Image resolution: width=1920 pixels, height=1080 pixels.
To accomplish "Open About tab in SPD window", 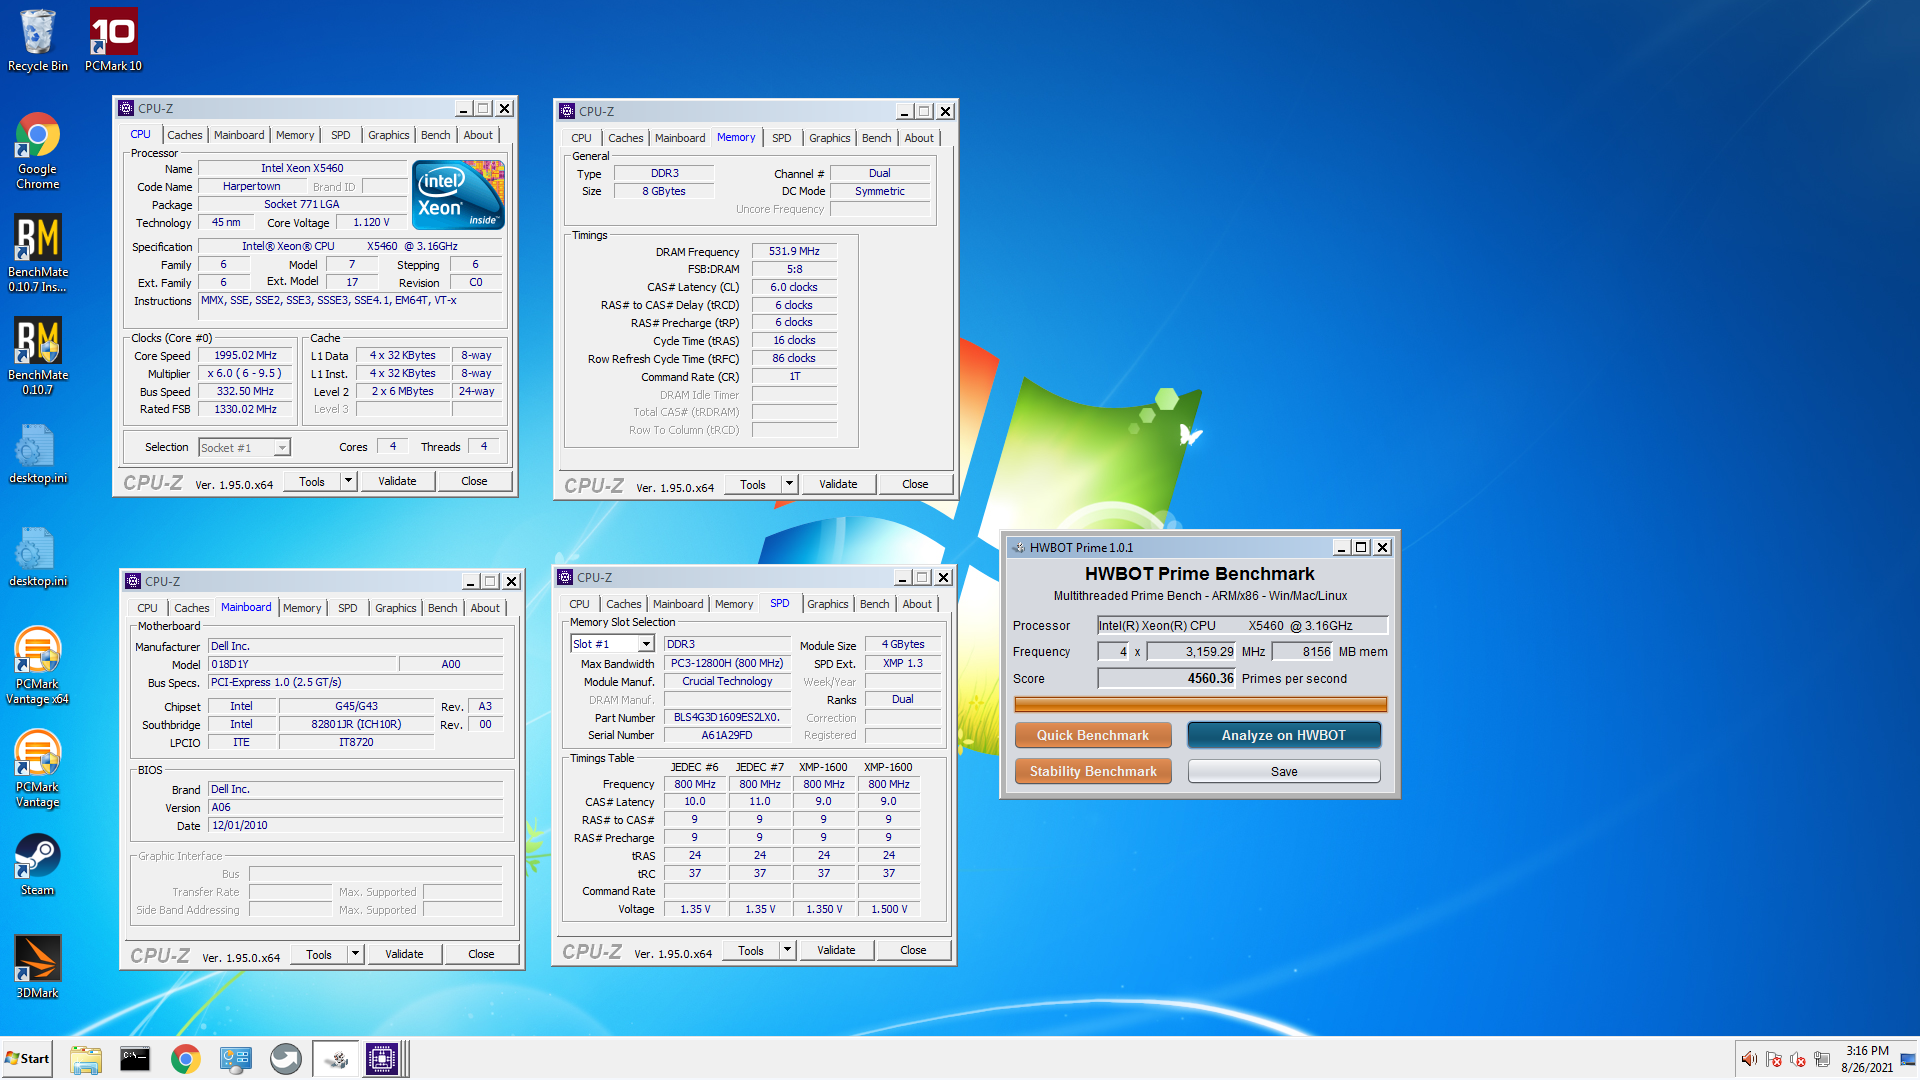I will [917, 604].
